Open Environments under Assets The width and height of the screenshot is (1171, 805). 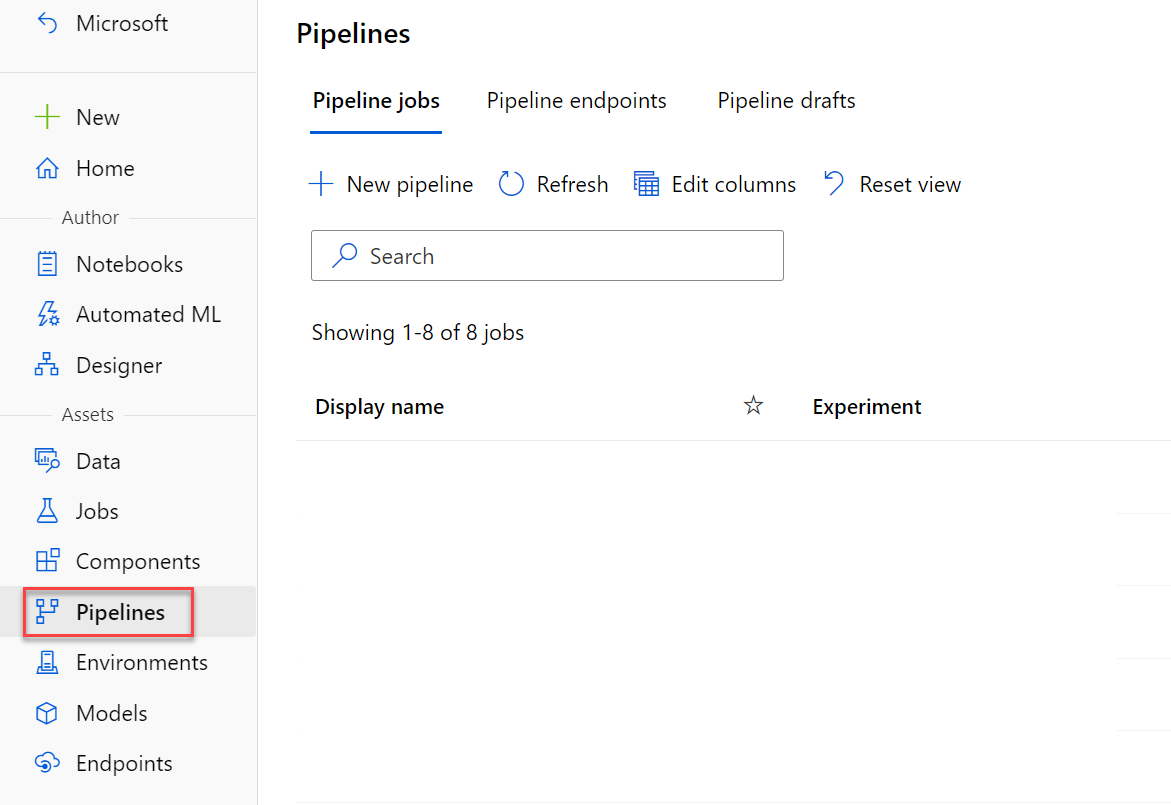[142, 662]
